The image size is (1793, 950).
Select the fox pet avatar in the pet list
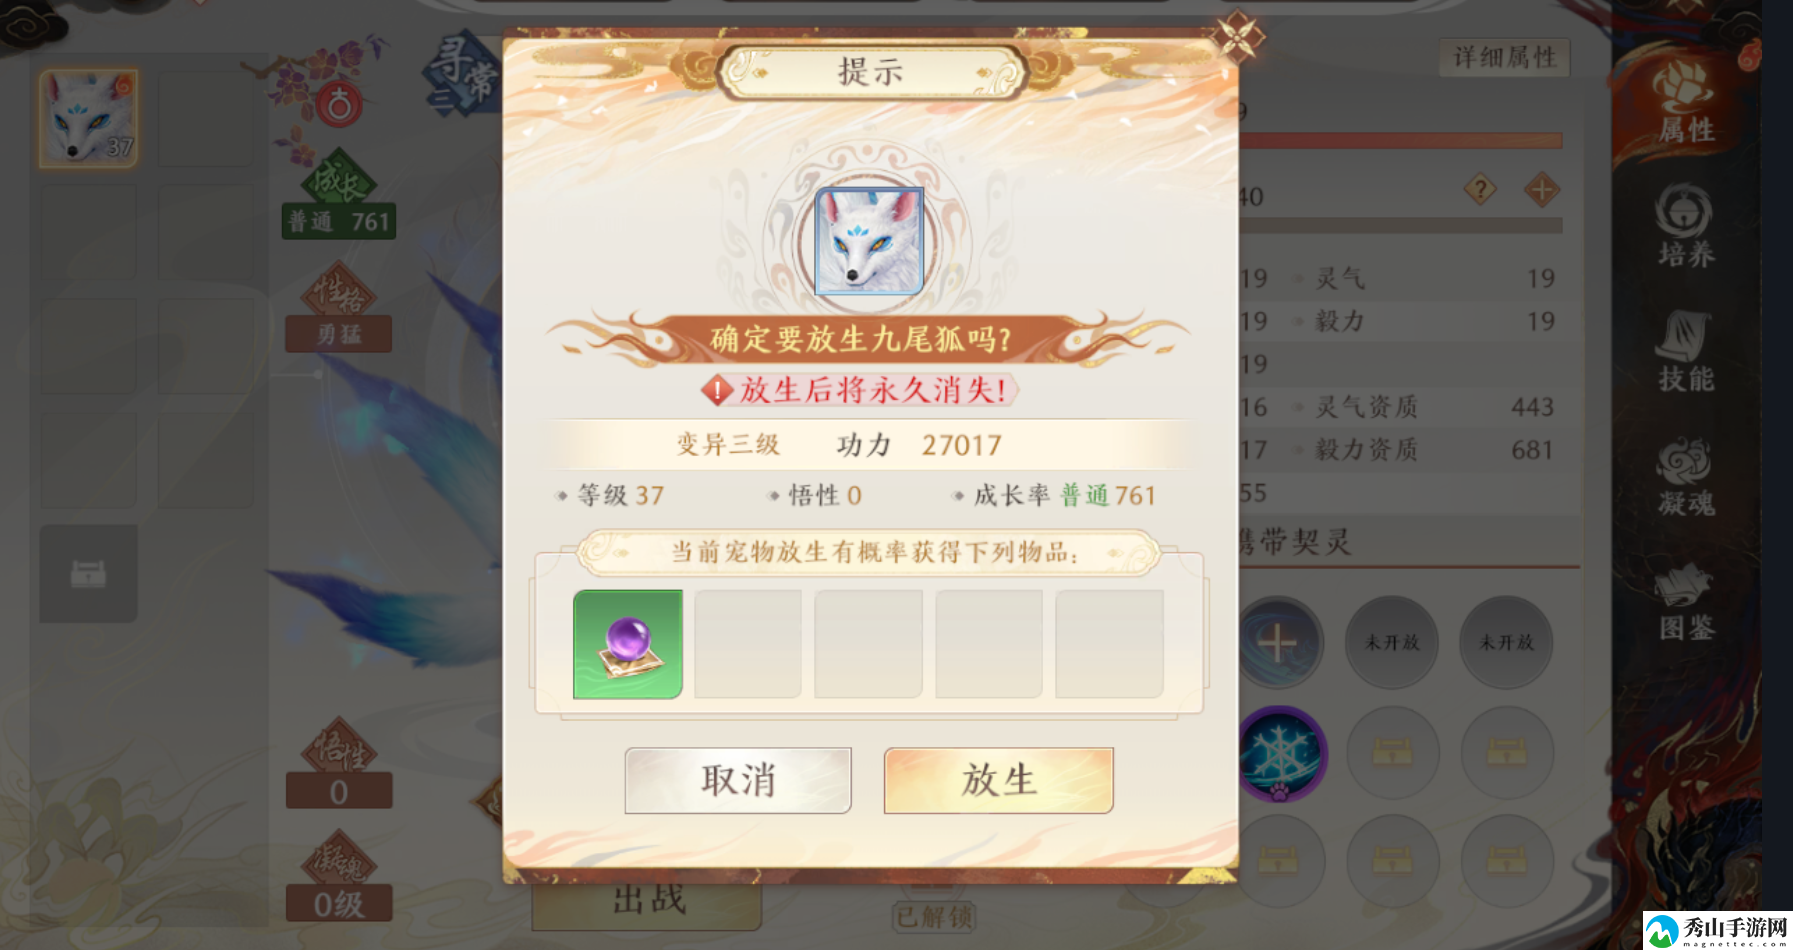coord(88,118)
